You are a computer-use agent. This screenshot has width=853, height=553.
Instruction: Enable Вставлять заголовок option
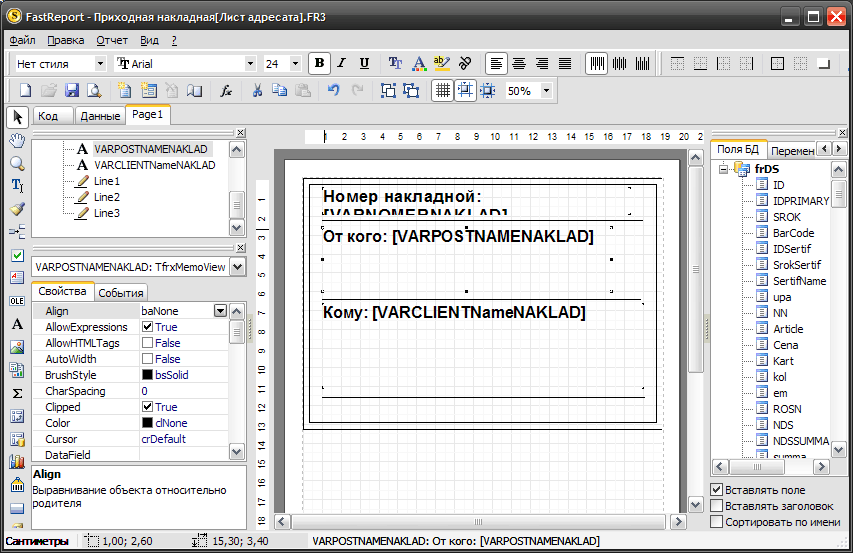point(717,506)
